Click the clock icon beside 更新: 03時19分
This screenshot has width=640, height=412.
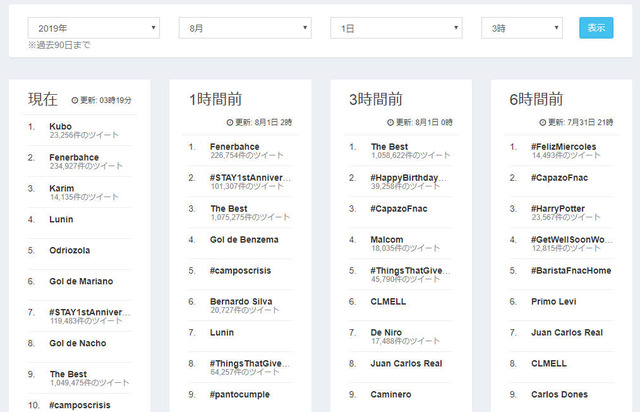coord(75,100)
